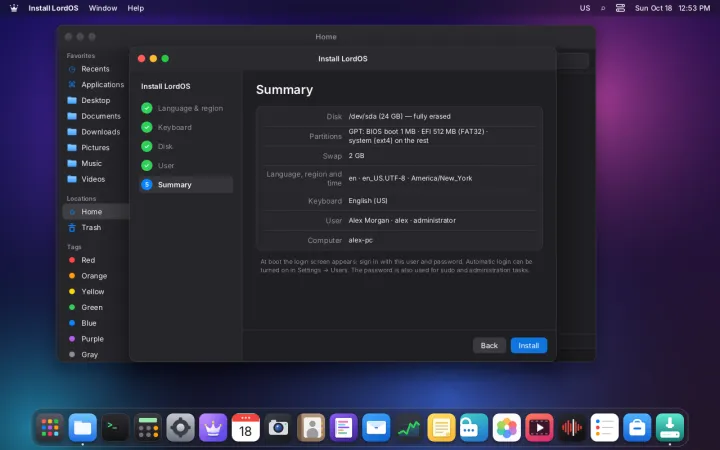Screen dimensions: 720x450
Task: Click the US keyboard layout indicator
Action: click(585, 8)
